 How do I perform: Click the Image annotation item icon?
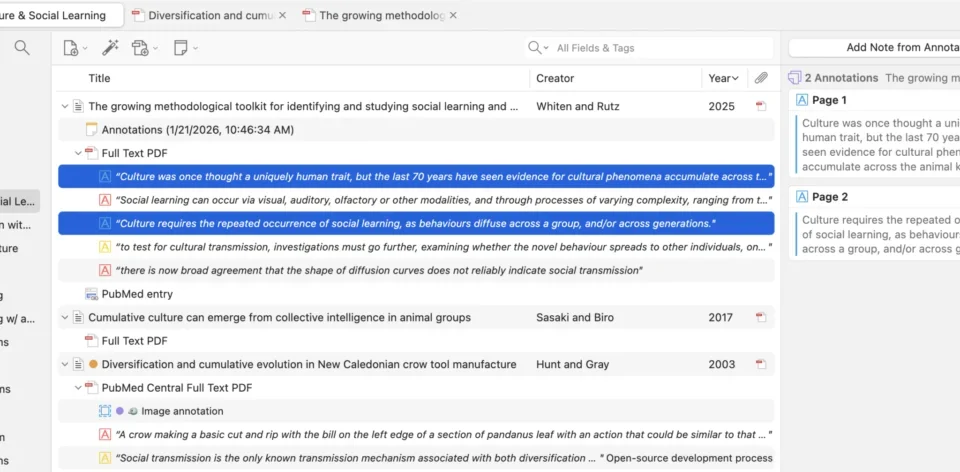point(105,411)
